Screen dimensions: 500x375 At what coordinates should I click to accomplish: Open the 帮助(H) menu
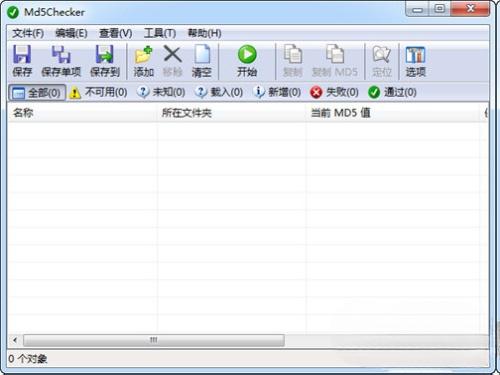[204, 33]
